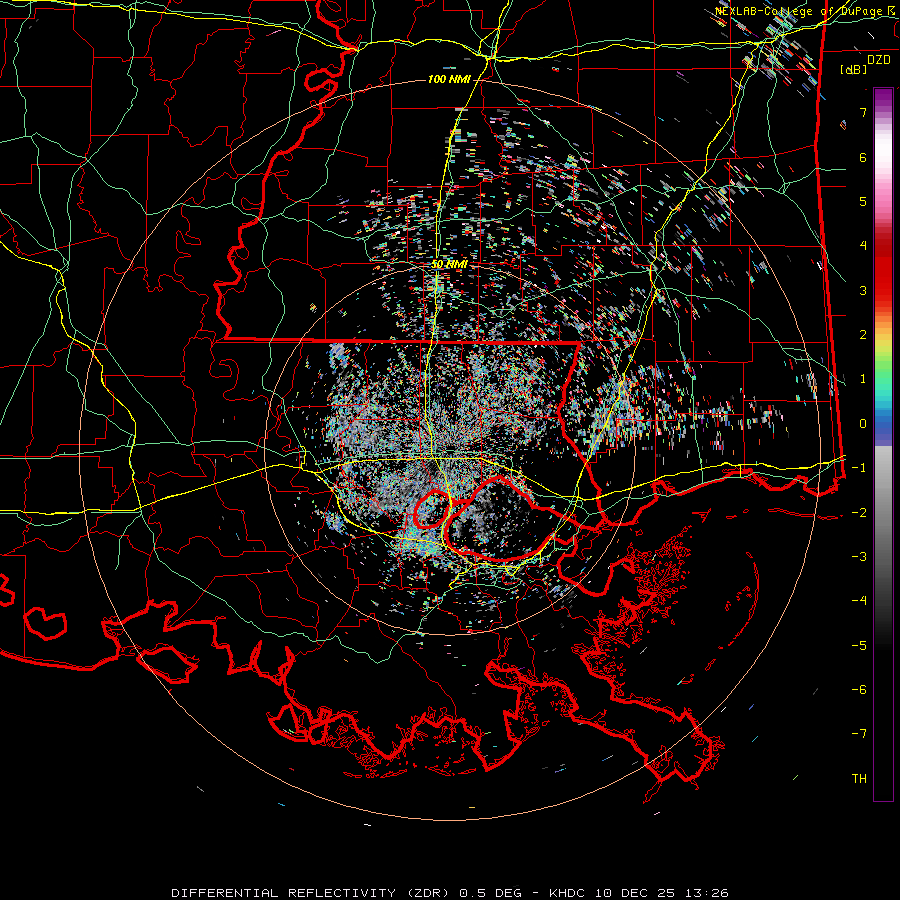Click the "3" value on the color scale
This screenshot has height=900, width=900.
tap(863, 290)
